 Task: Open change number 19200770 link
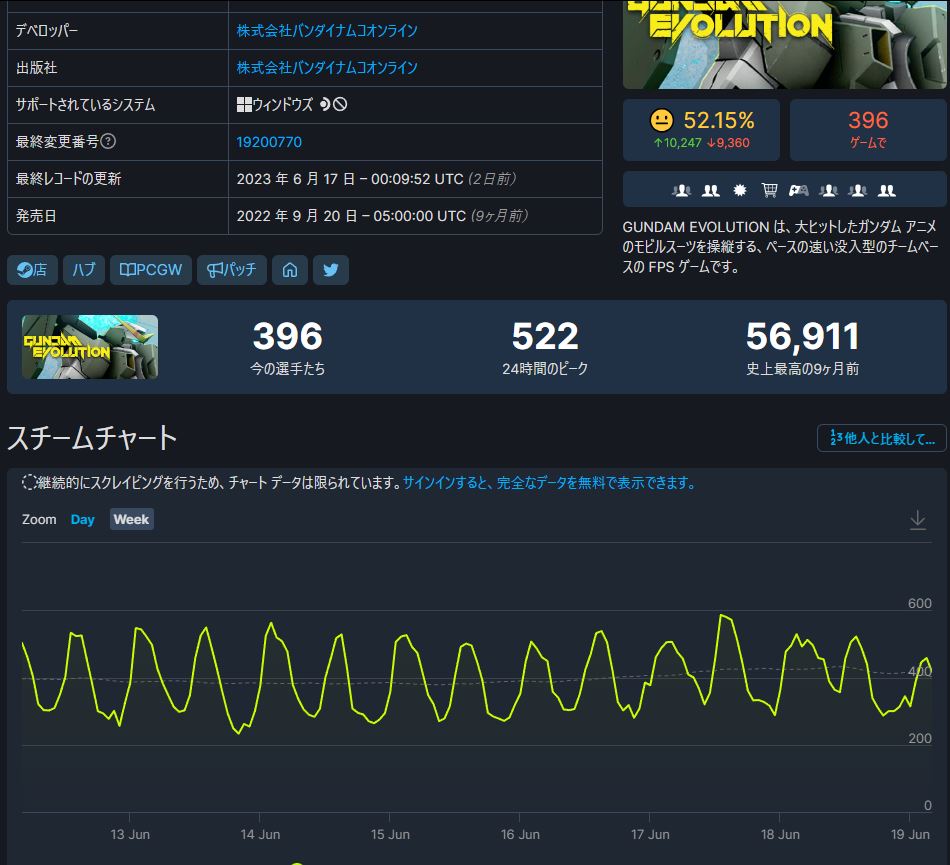[269, 142]
